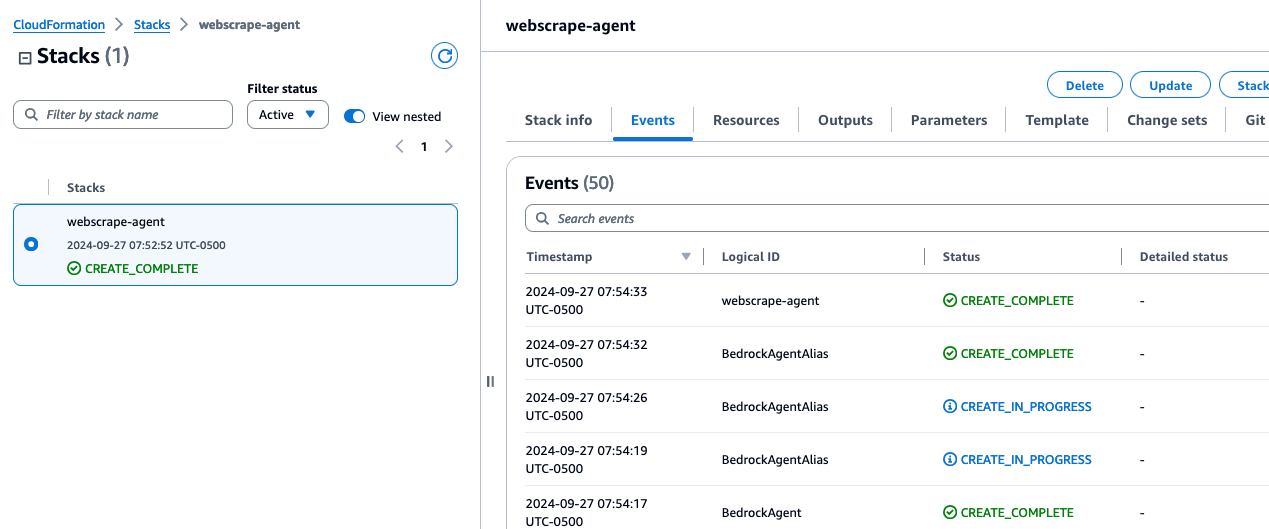Click the refresh stacks icon
The height and width of the screenshot is (529, 1269).
point(444,56)
